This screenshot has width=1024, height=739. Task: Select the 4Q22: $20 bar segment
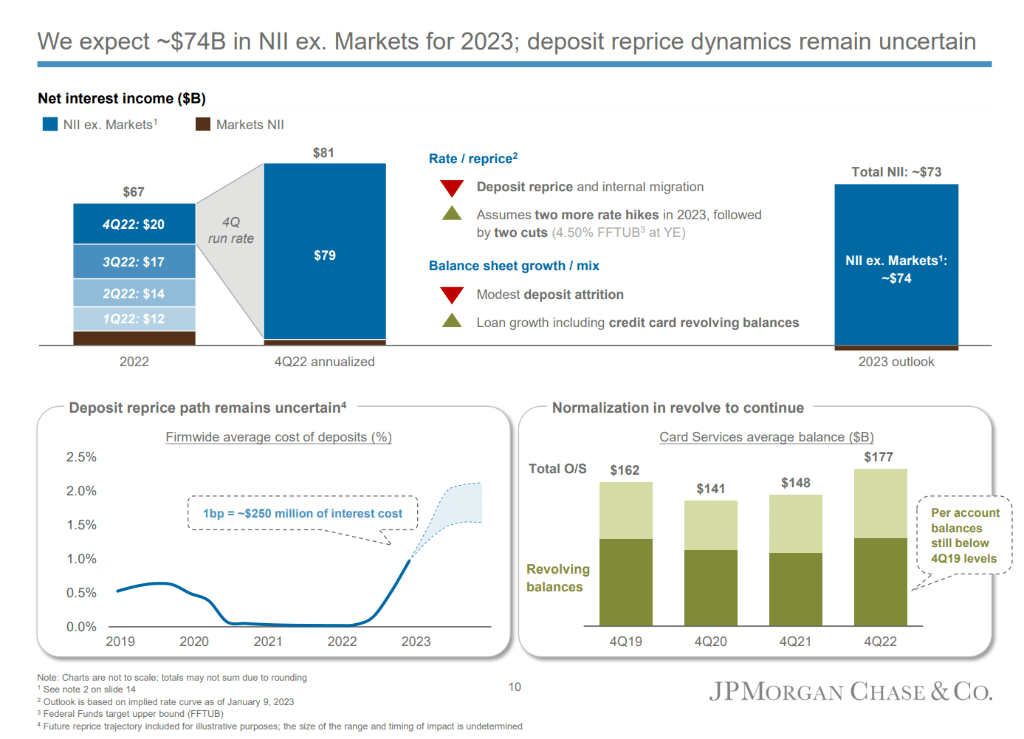click(x=134, y=224)
